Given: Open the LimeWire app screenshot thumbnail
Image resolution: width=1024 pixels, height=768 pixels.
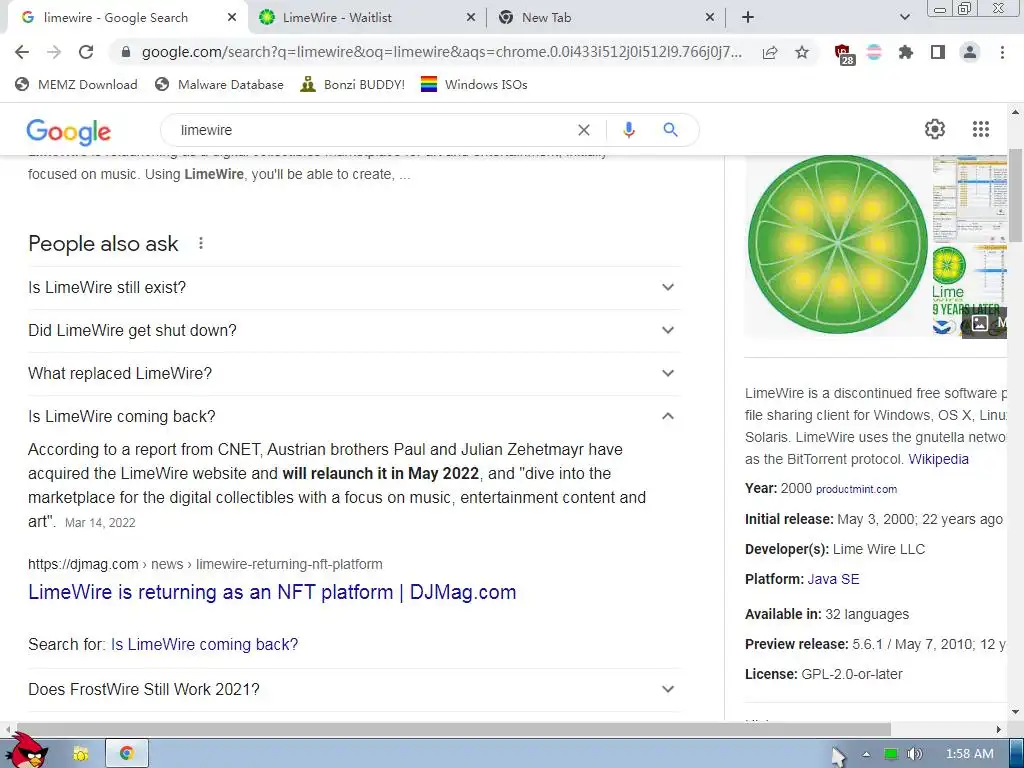Looking at the screenshot, I should click(969, 198).
